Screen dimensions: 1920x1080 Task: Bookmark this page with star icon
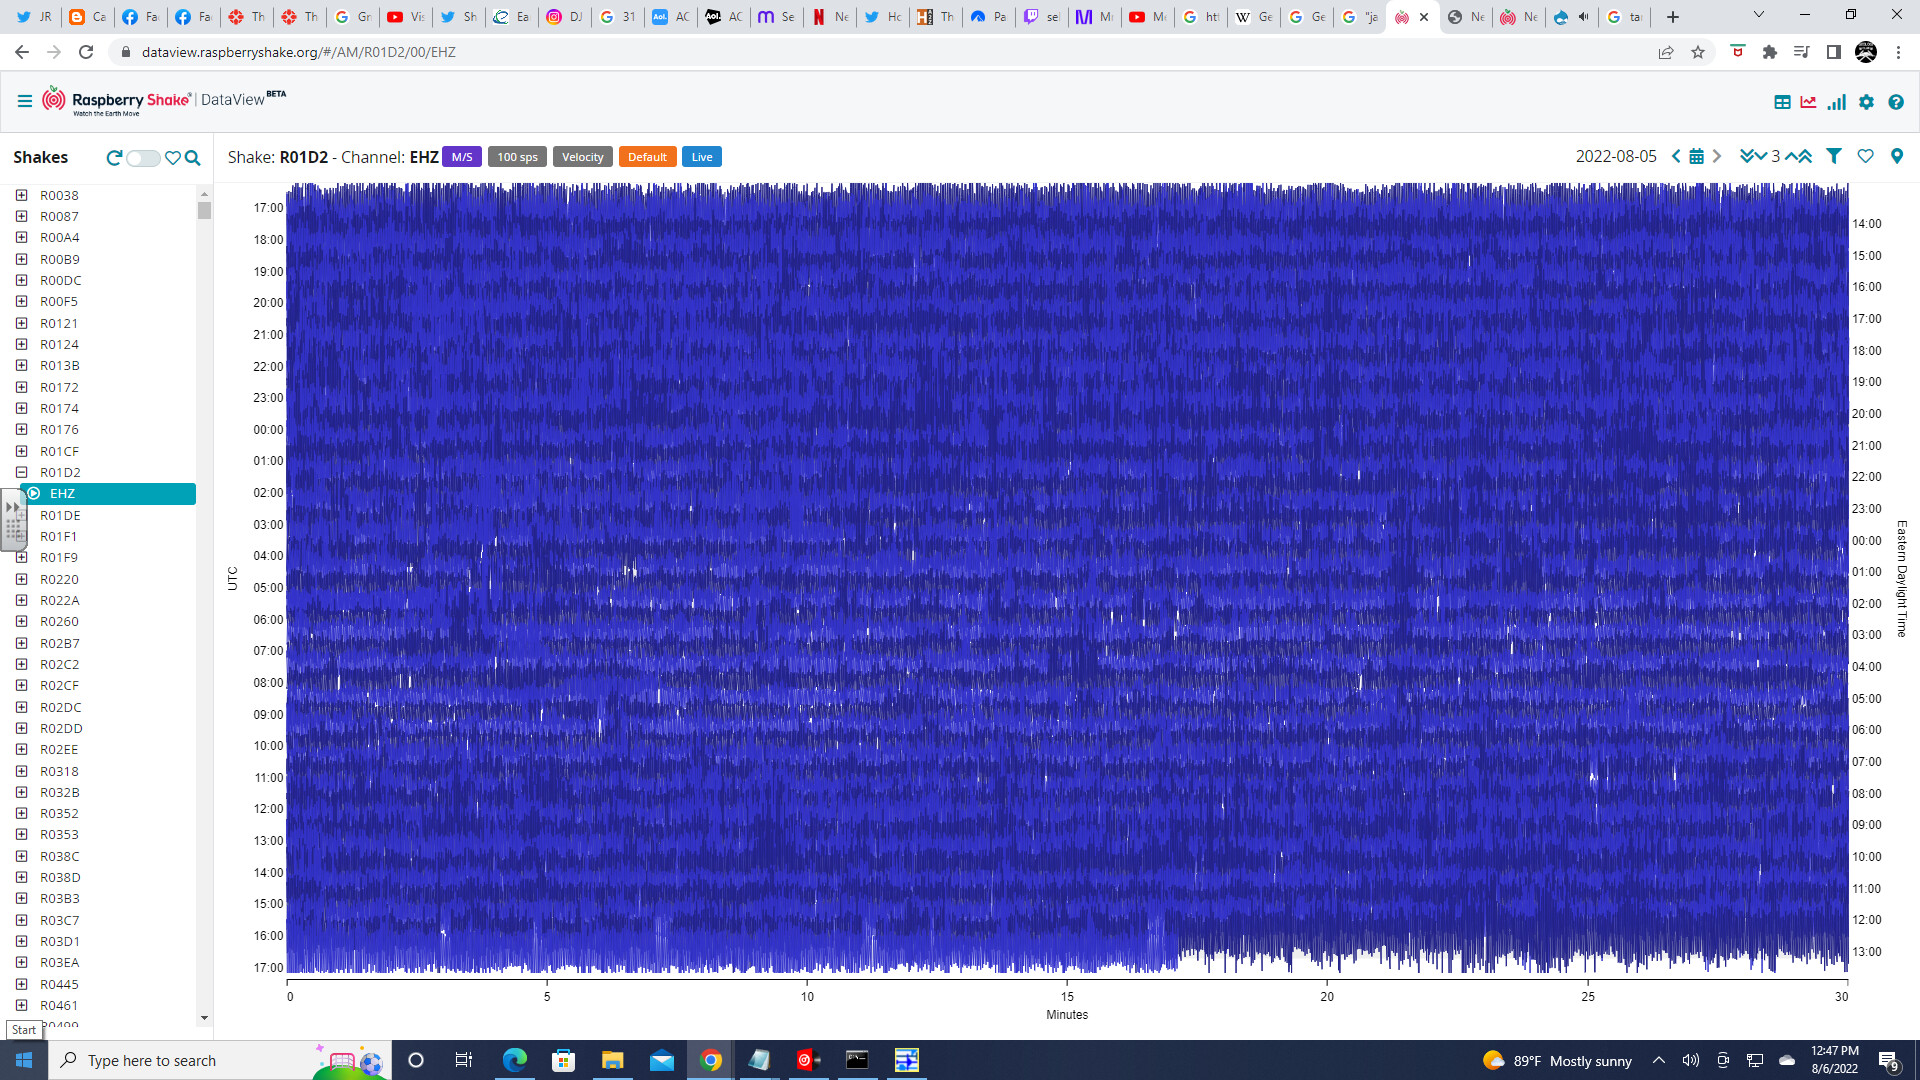pos(1698,52)
